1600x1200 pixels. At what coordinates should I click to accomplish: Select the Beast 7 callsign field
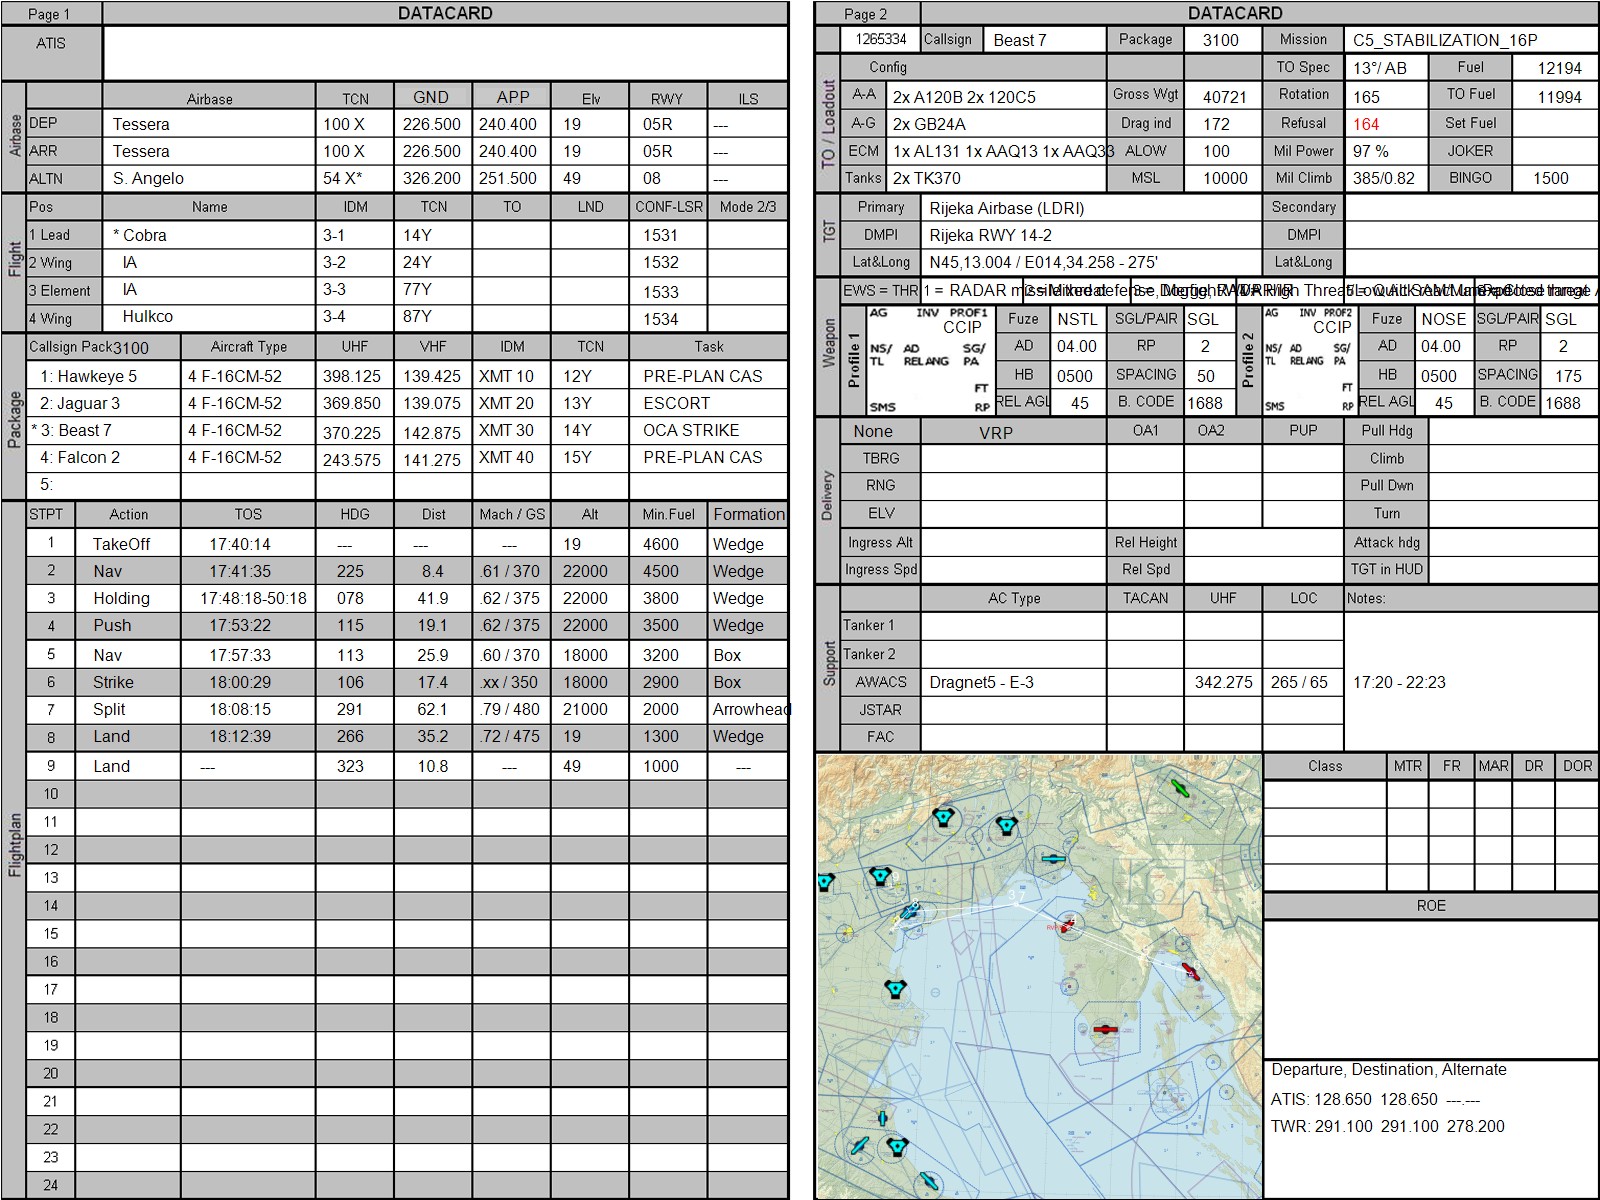tap(1044, 40)
